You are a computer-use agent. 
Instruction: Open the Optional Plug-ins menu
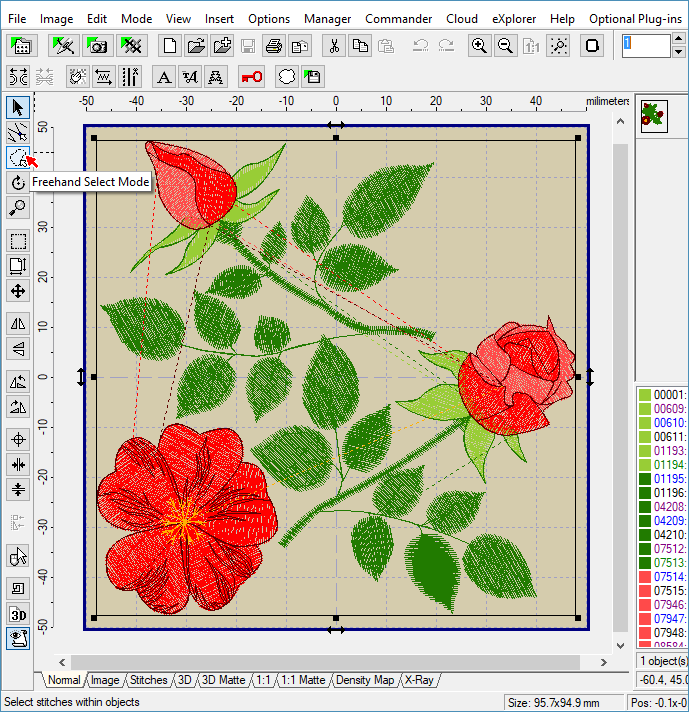tap(638, 19)
